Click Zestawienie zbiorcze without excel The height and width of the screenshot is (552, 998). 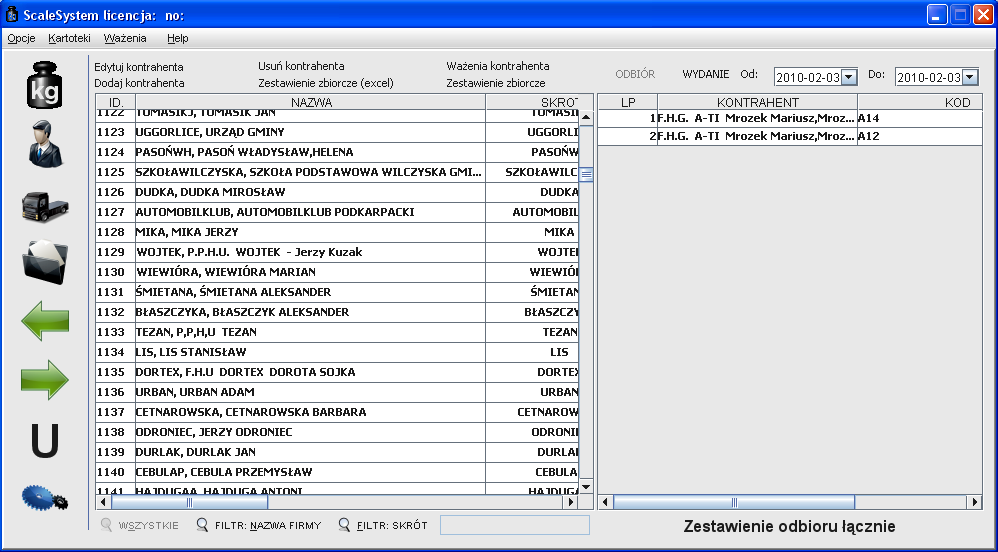pos(496,83)
